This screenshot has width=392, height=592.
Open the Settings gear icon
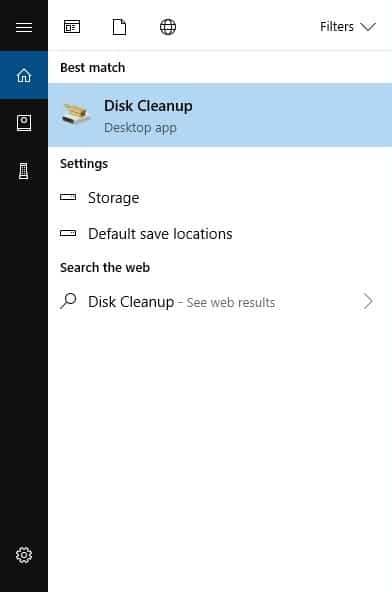click(x=24, y=555)
